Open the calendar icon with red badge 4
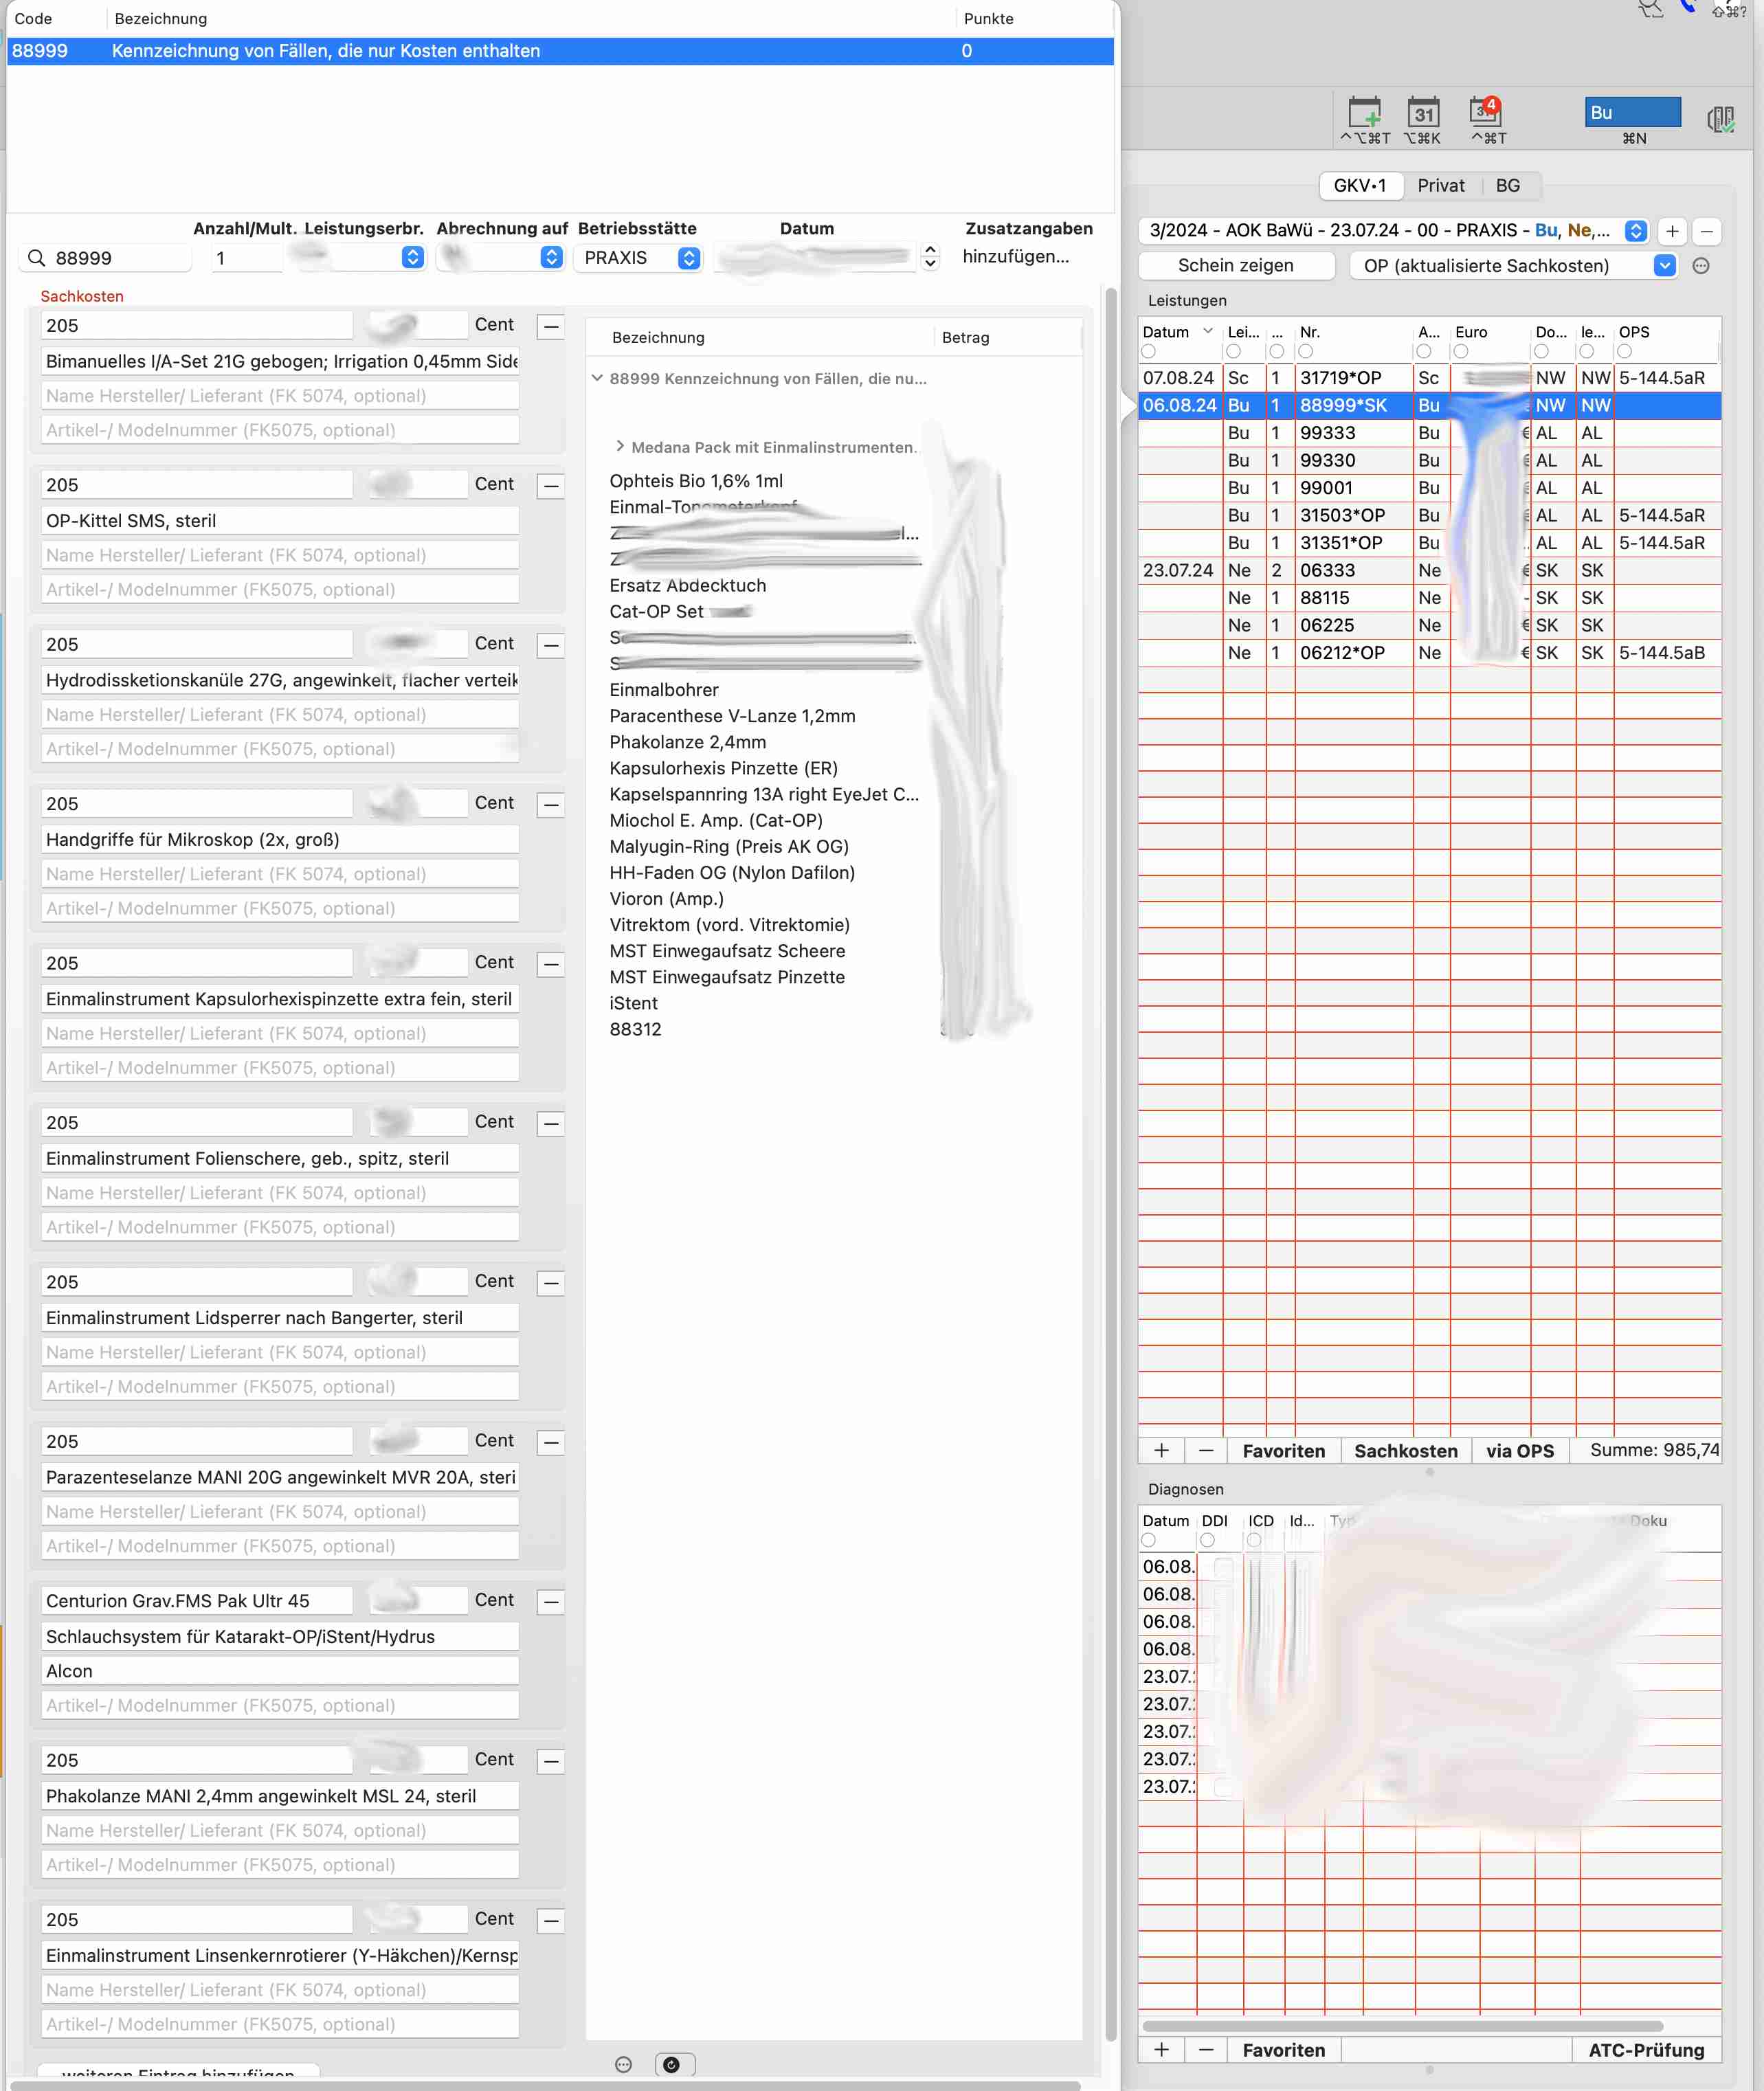The width and height of the screenshot is (1764, 2091). (x=1485, y=112)
